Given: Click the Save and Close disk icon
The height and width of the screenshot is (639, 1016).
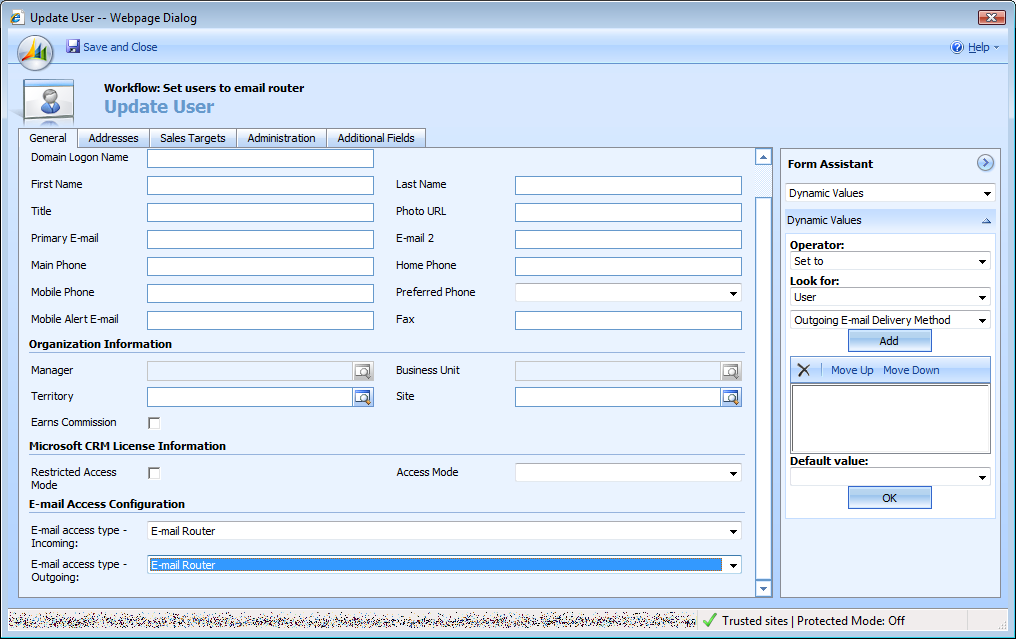Looking at the screenshot, I should [73, 47].
